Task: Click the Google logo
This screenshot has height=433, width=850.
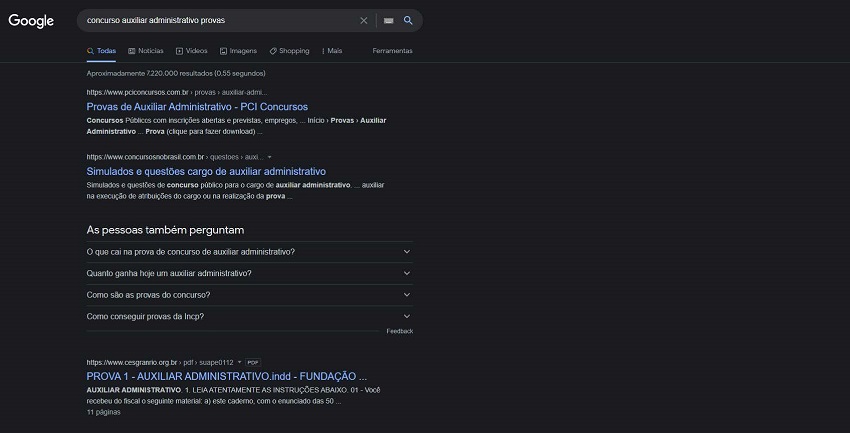Action: [x=31, y=21]
